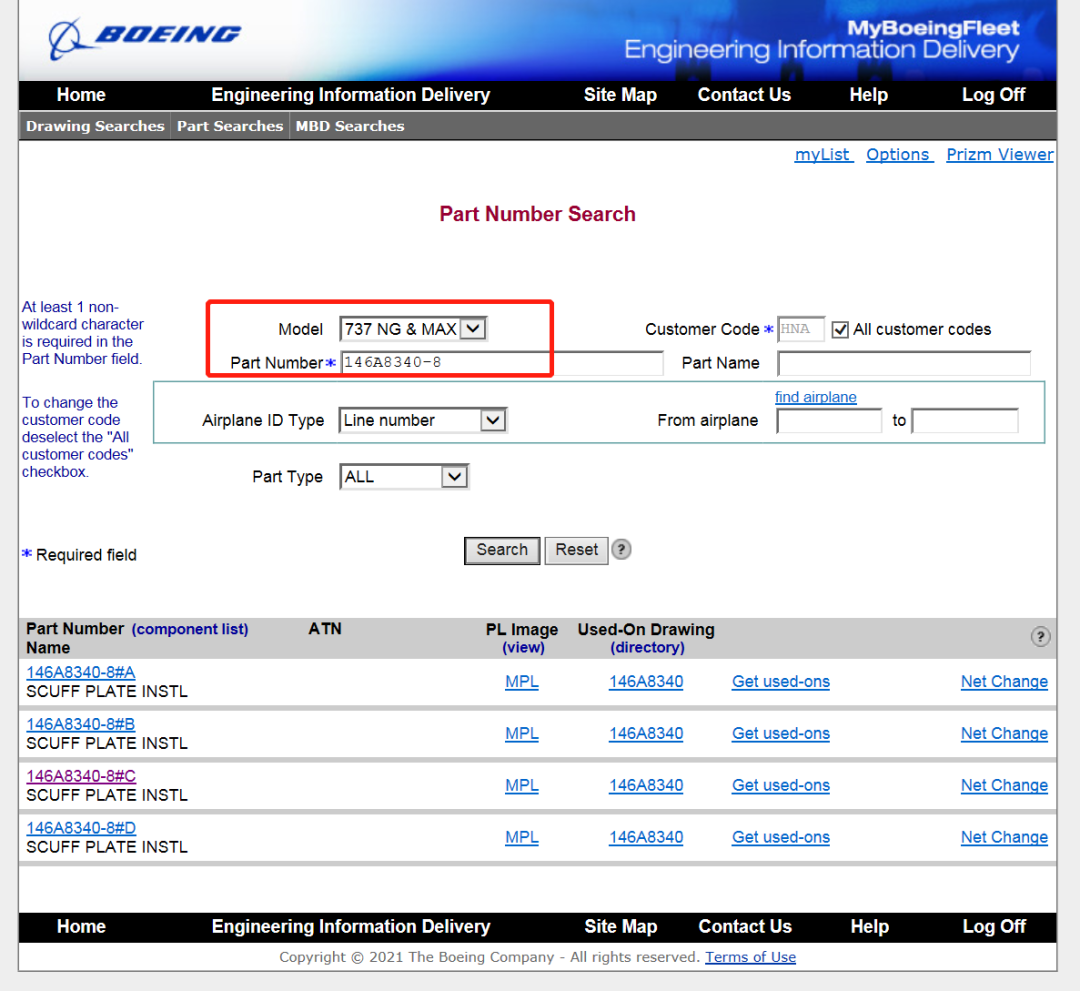Viewport: 1080px width, 991px height.
Task: Get used-ons for 146A8340-8#A
Action: pos(780,682)
